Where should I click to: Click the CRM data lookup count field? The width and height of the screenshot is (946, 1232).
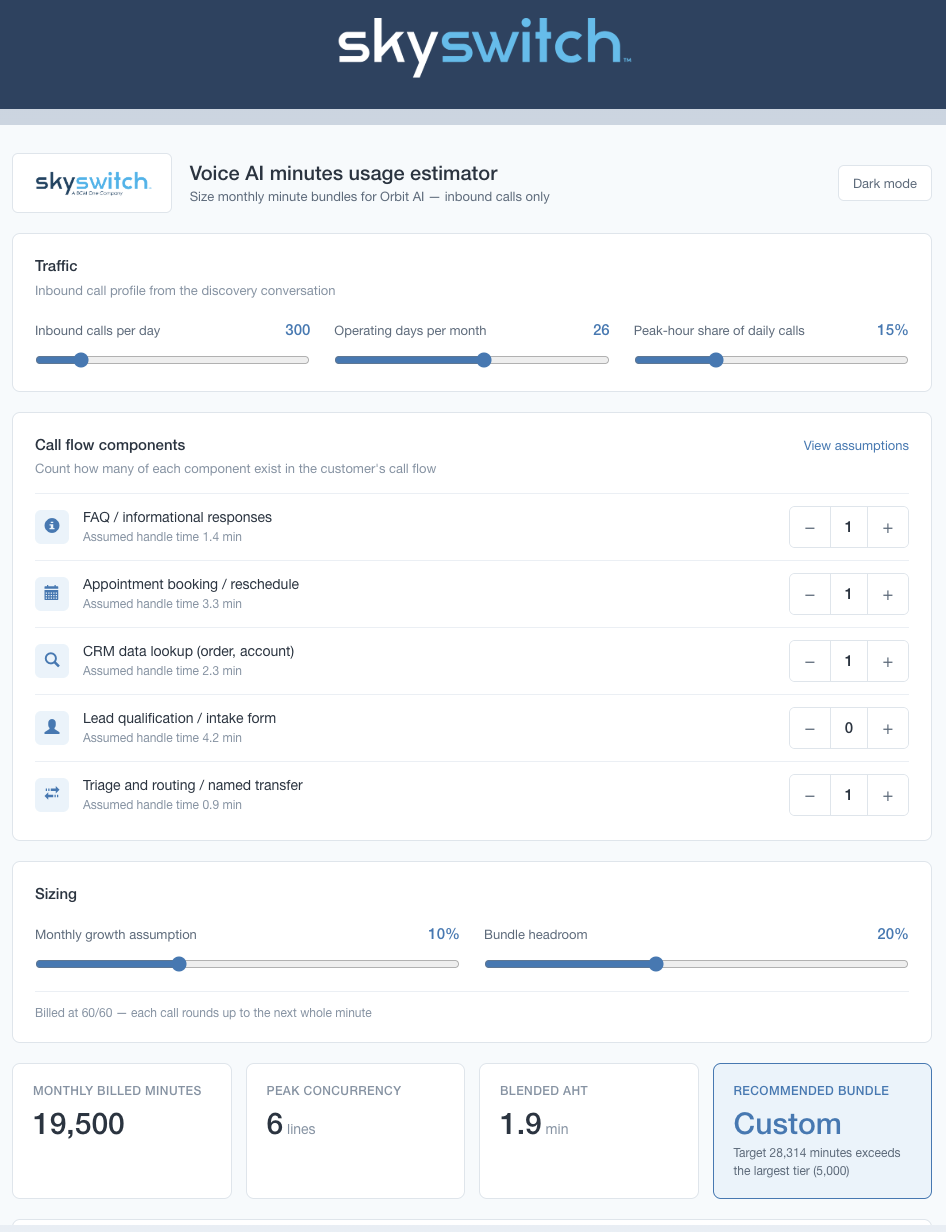point(849,661)
